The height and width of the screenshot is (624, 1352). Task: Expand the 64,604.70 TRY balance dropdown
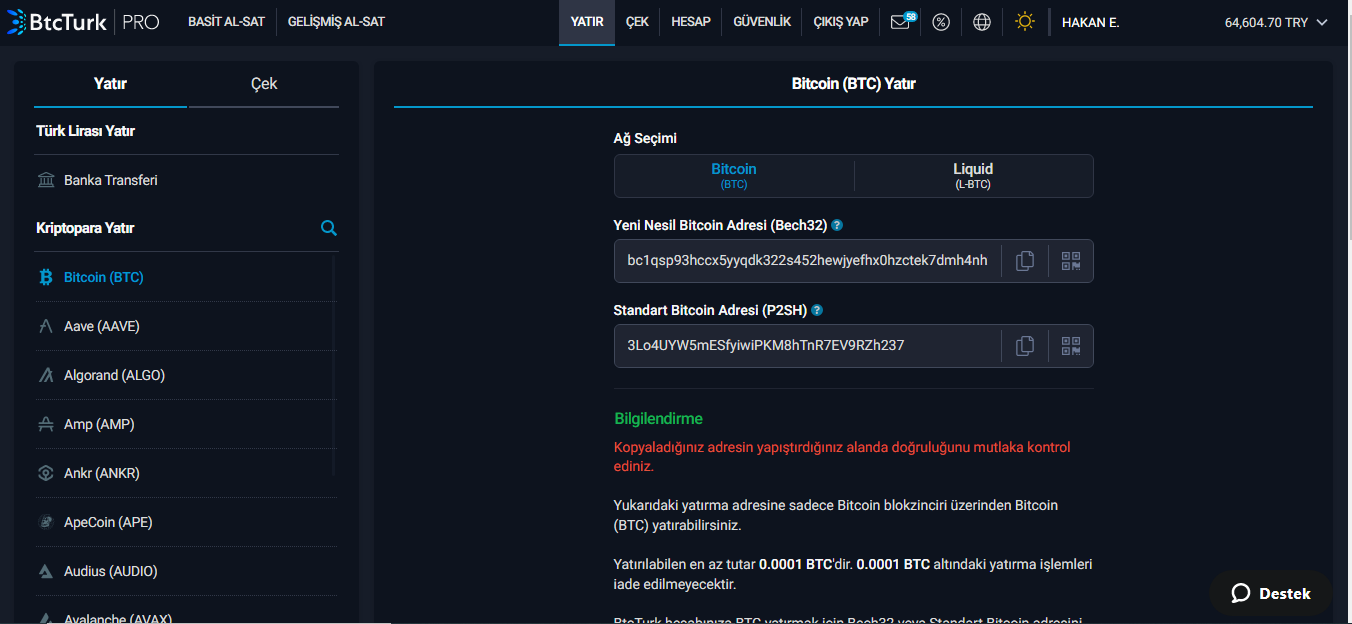(1276, 22)
